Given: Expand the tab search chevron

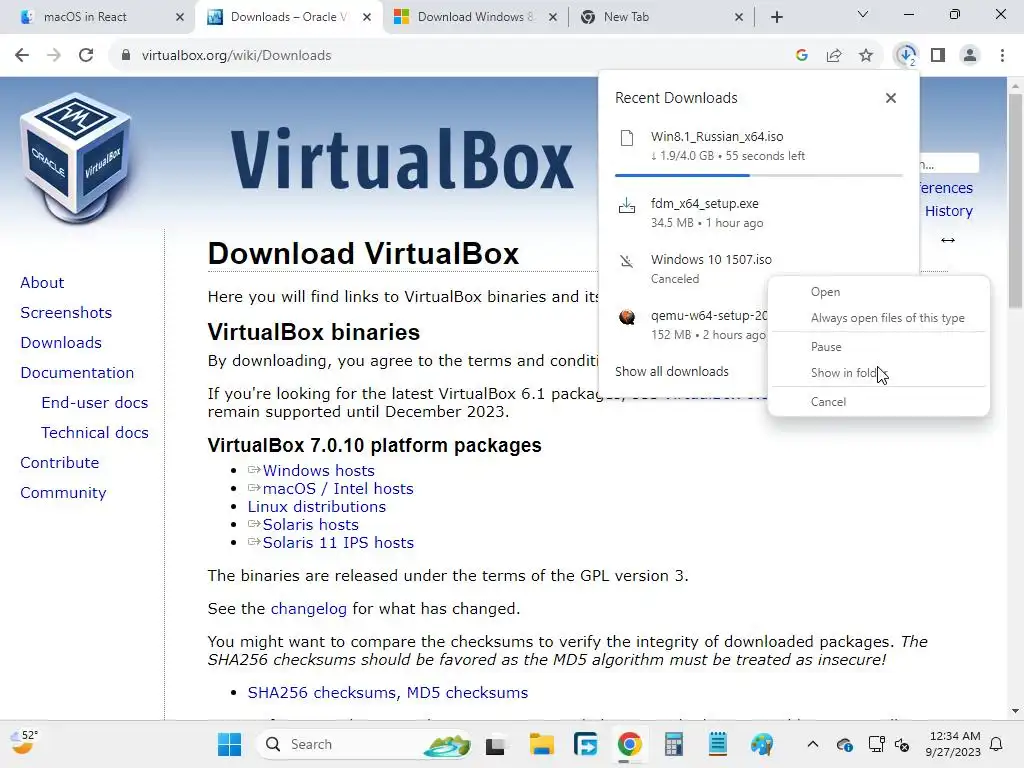Looking at the screenshot, I should 863,14.
